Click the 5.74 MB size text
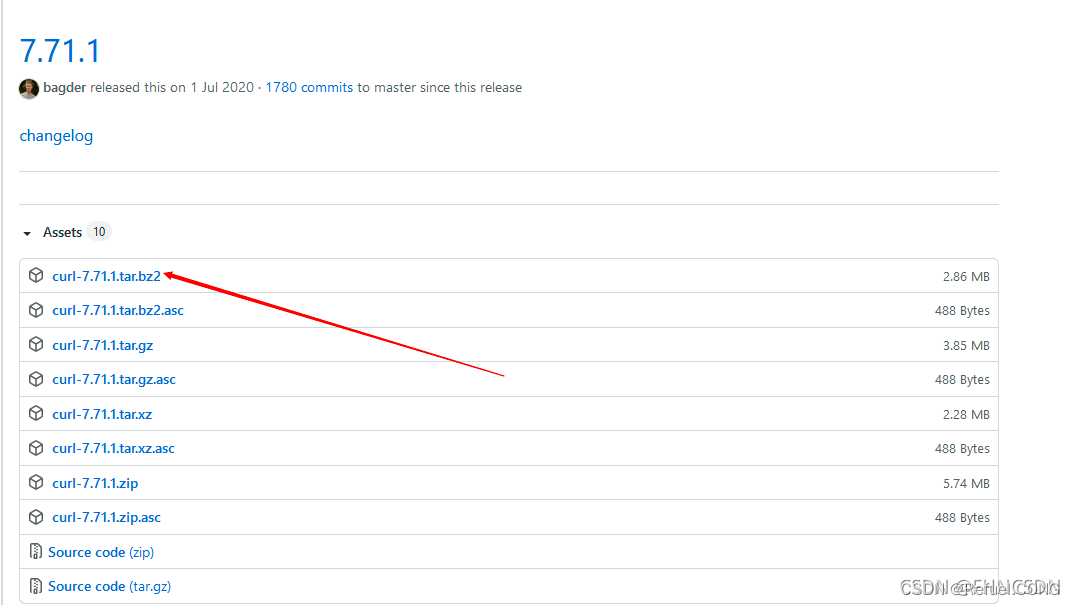This screenshot has width=1075, height=605. pos(966,484)
